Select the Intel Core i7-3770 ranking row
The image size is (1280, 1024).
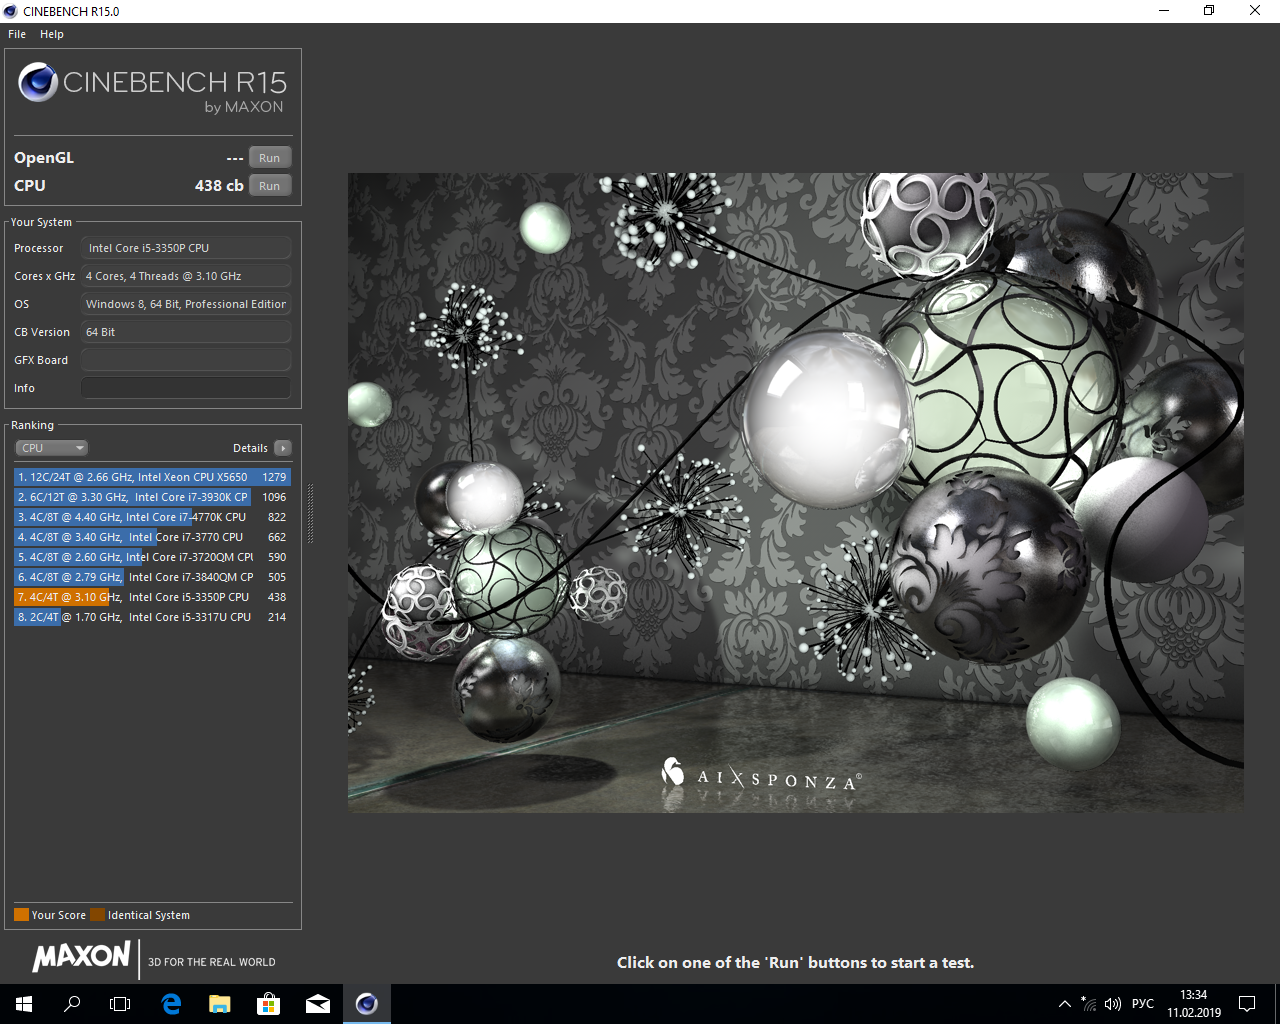point(152,537)
